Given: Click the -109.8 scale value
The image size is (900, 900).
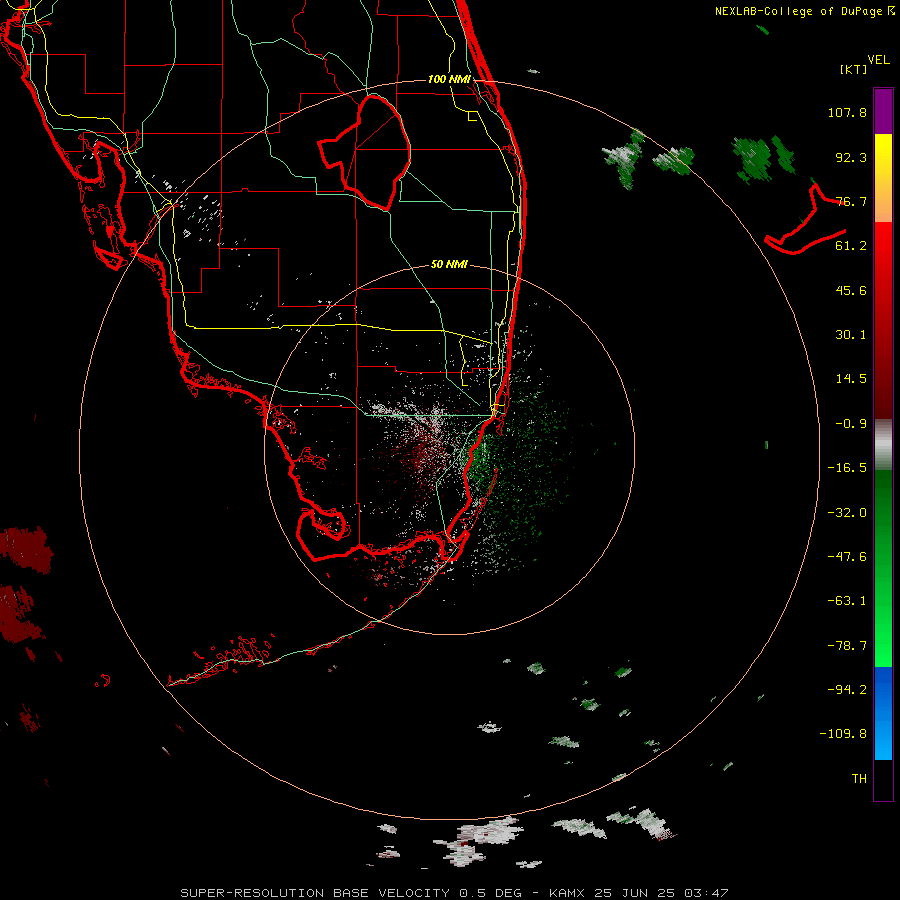Looking at the screenshot, I should point(843,734).
